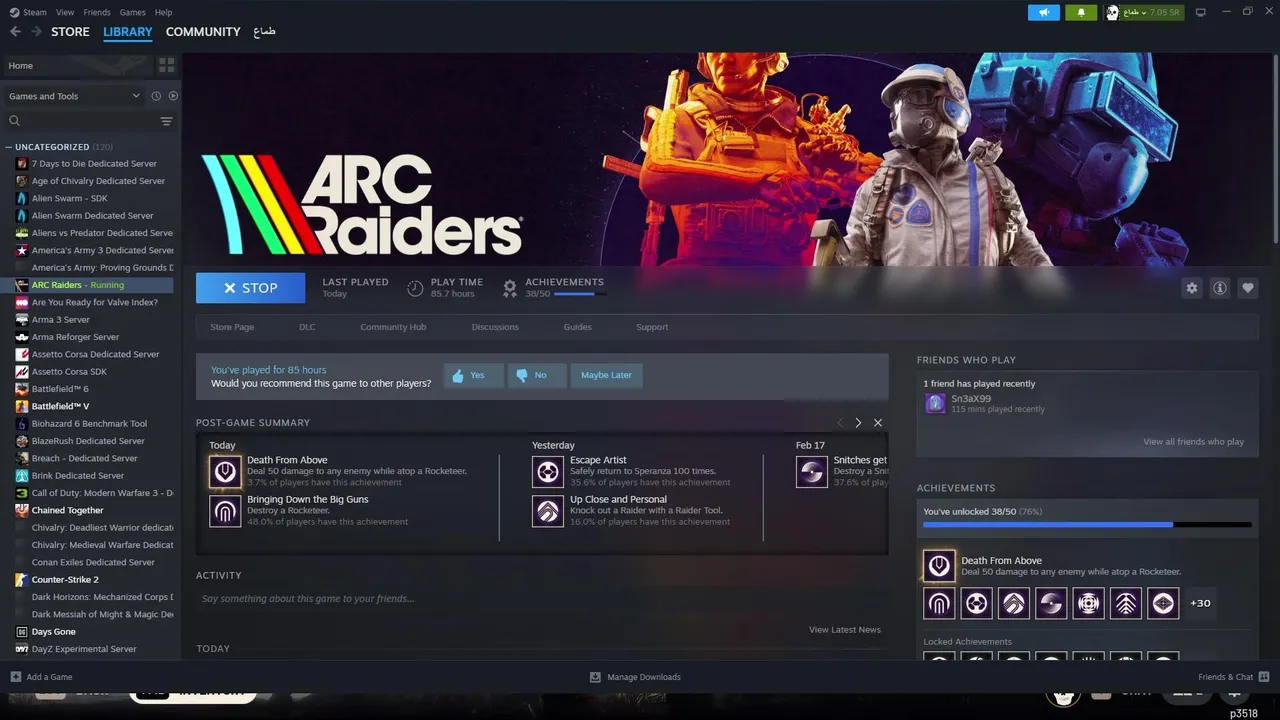Open the Store Page tab
This screenshot has width=1280, height=720.
[232, 327]
